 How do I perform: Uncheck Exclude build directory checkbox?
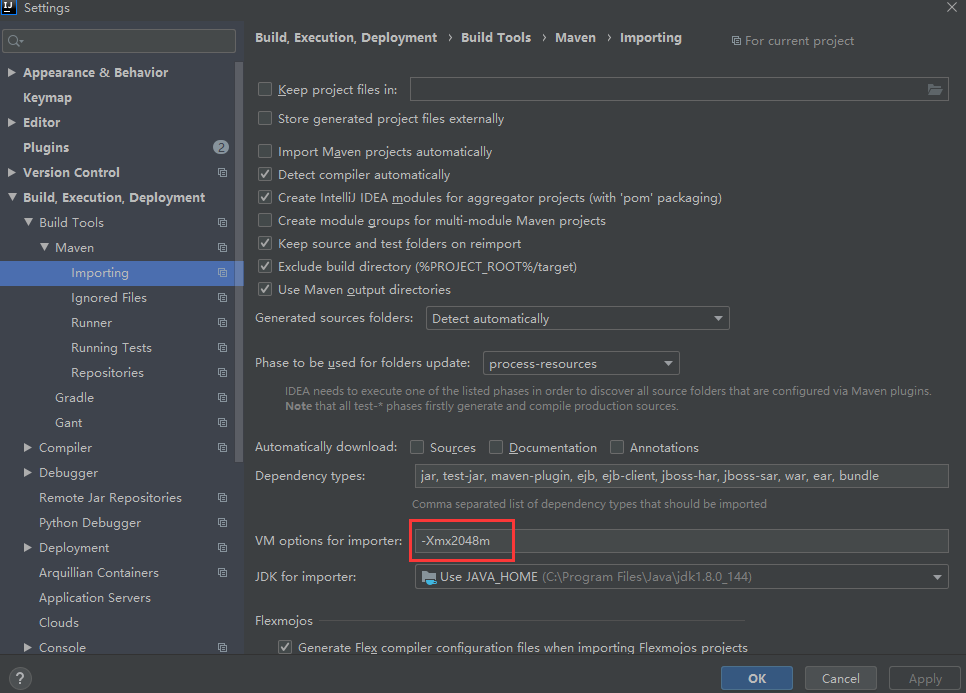pyautogui.click(x=265, y=266)
